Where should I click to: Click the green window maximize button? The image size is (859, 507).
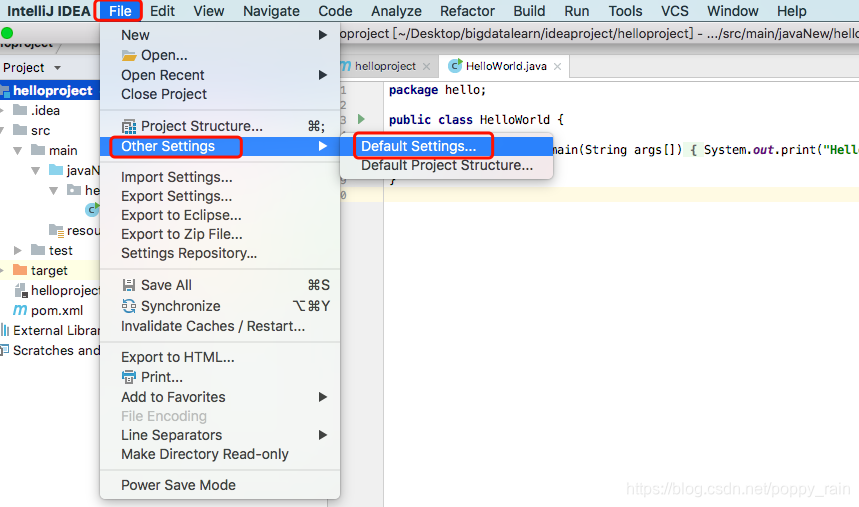click(7, 33)
